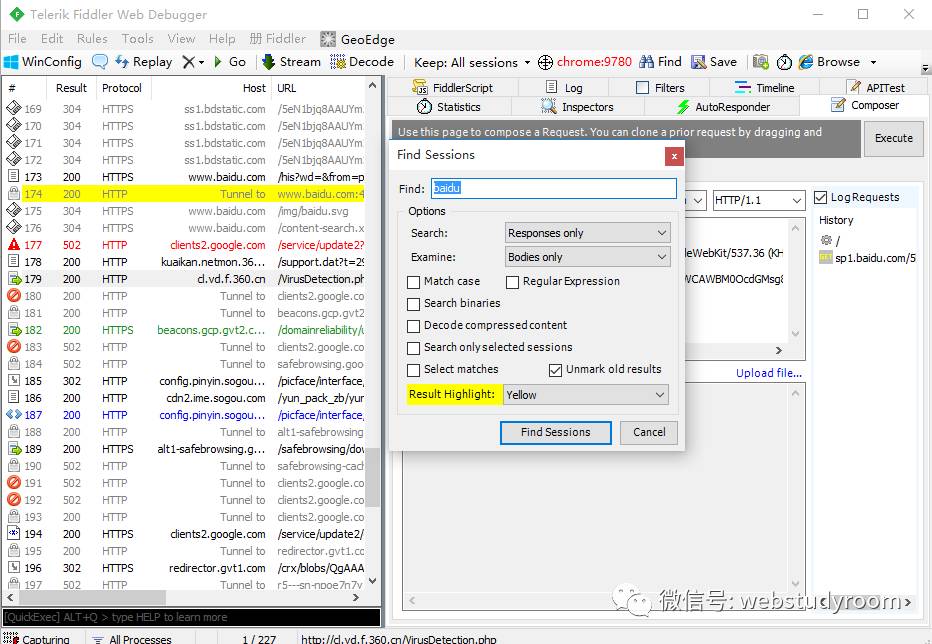Open the Statistics tab
The image size is (932, 644).
click(449, 106)
